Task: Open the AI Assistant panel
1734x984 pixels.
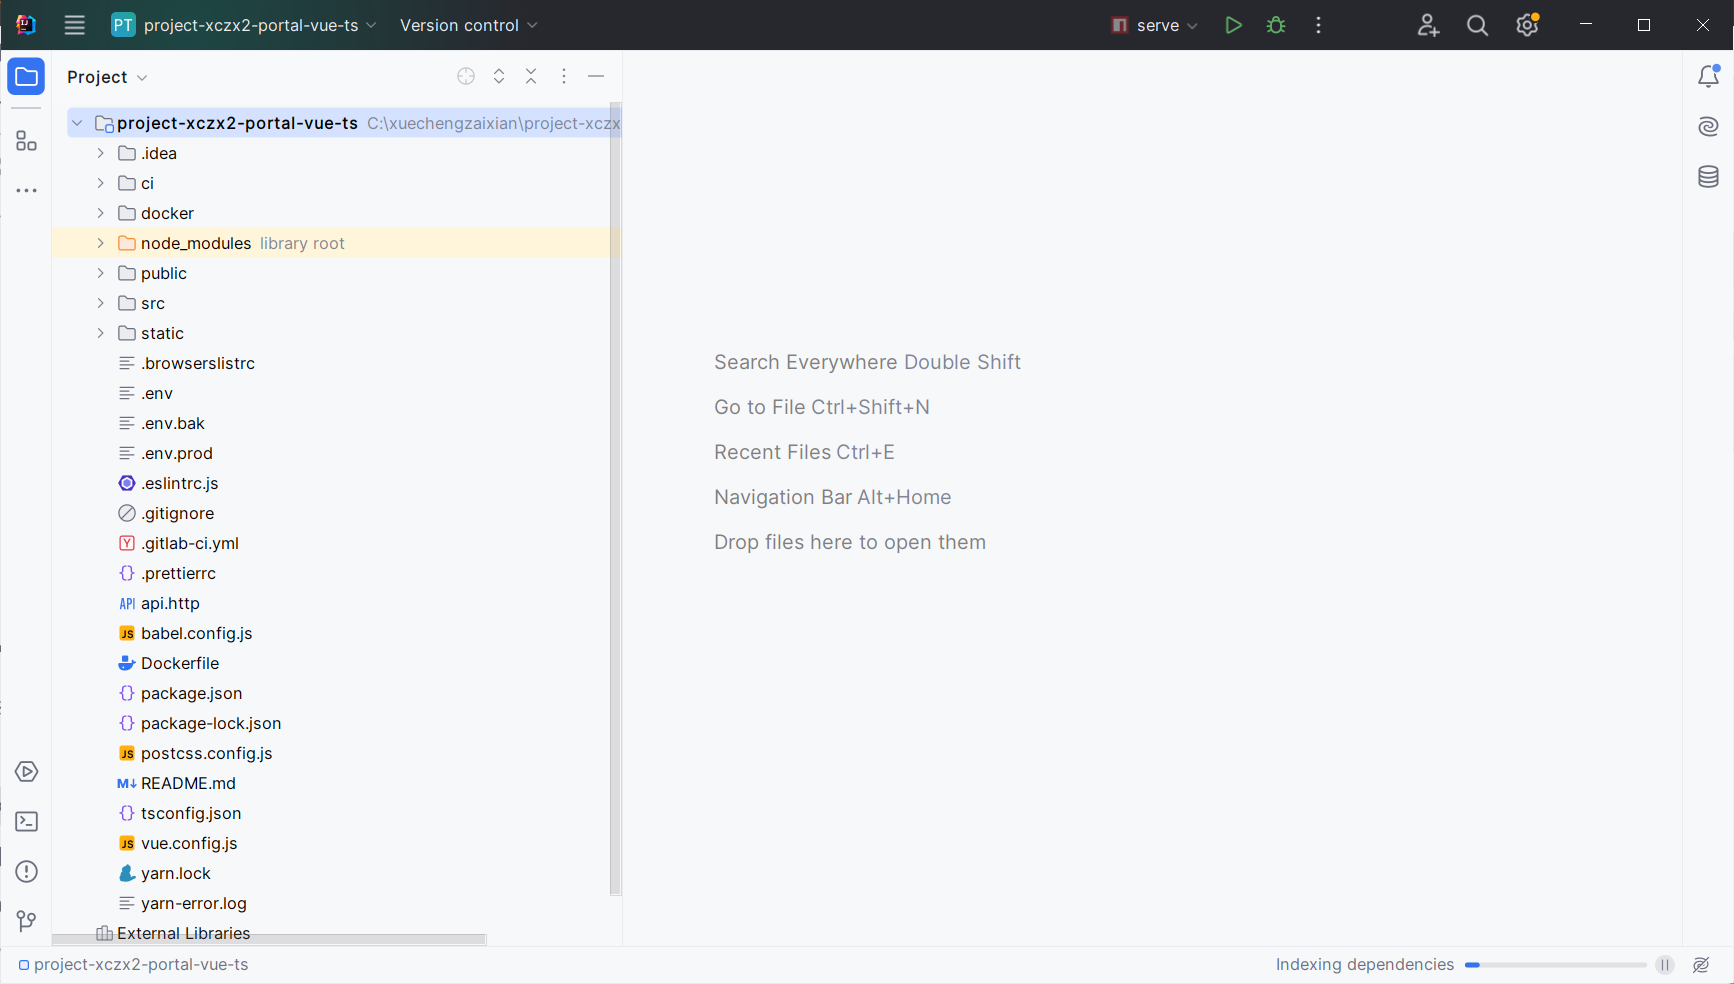Action: point(1708,126)
